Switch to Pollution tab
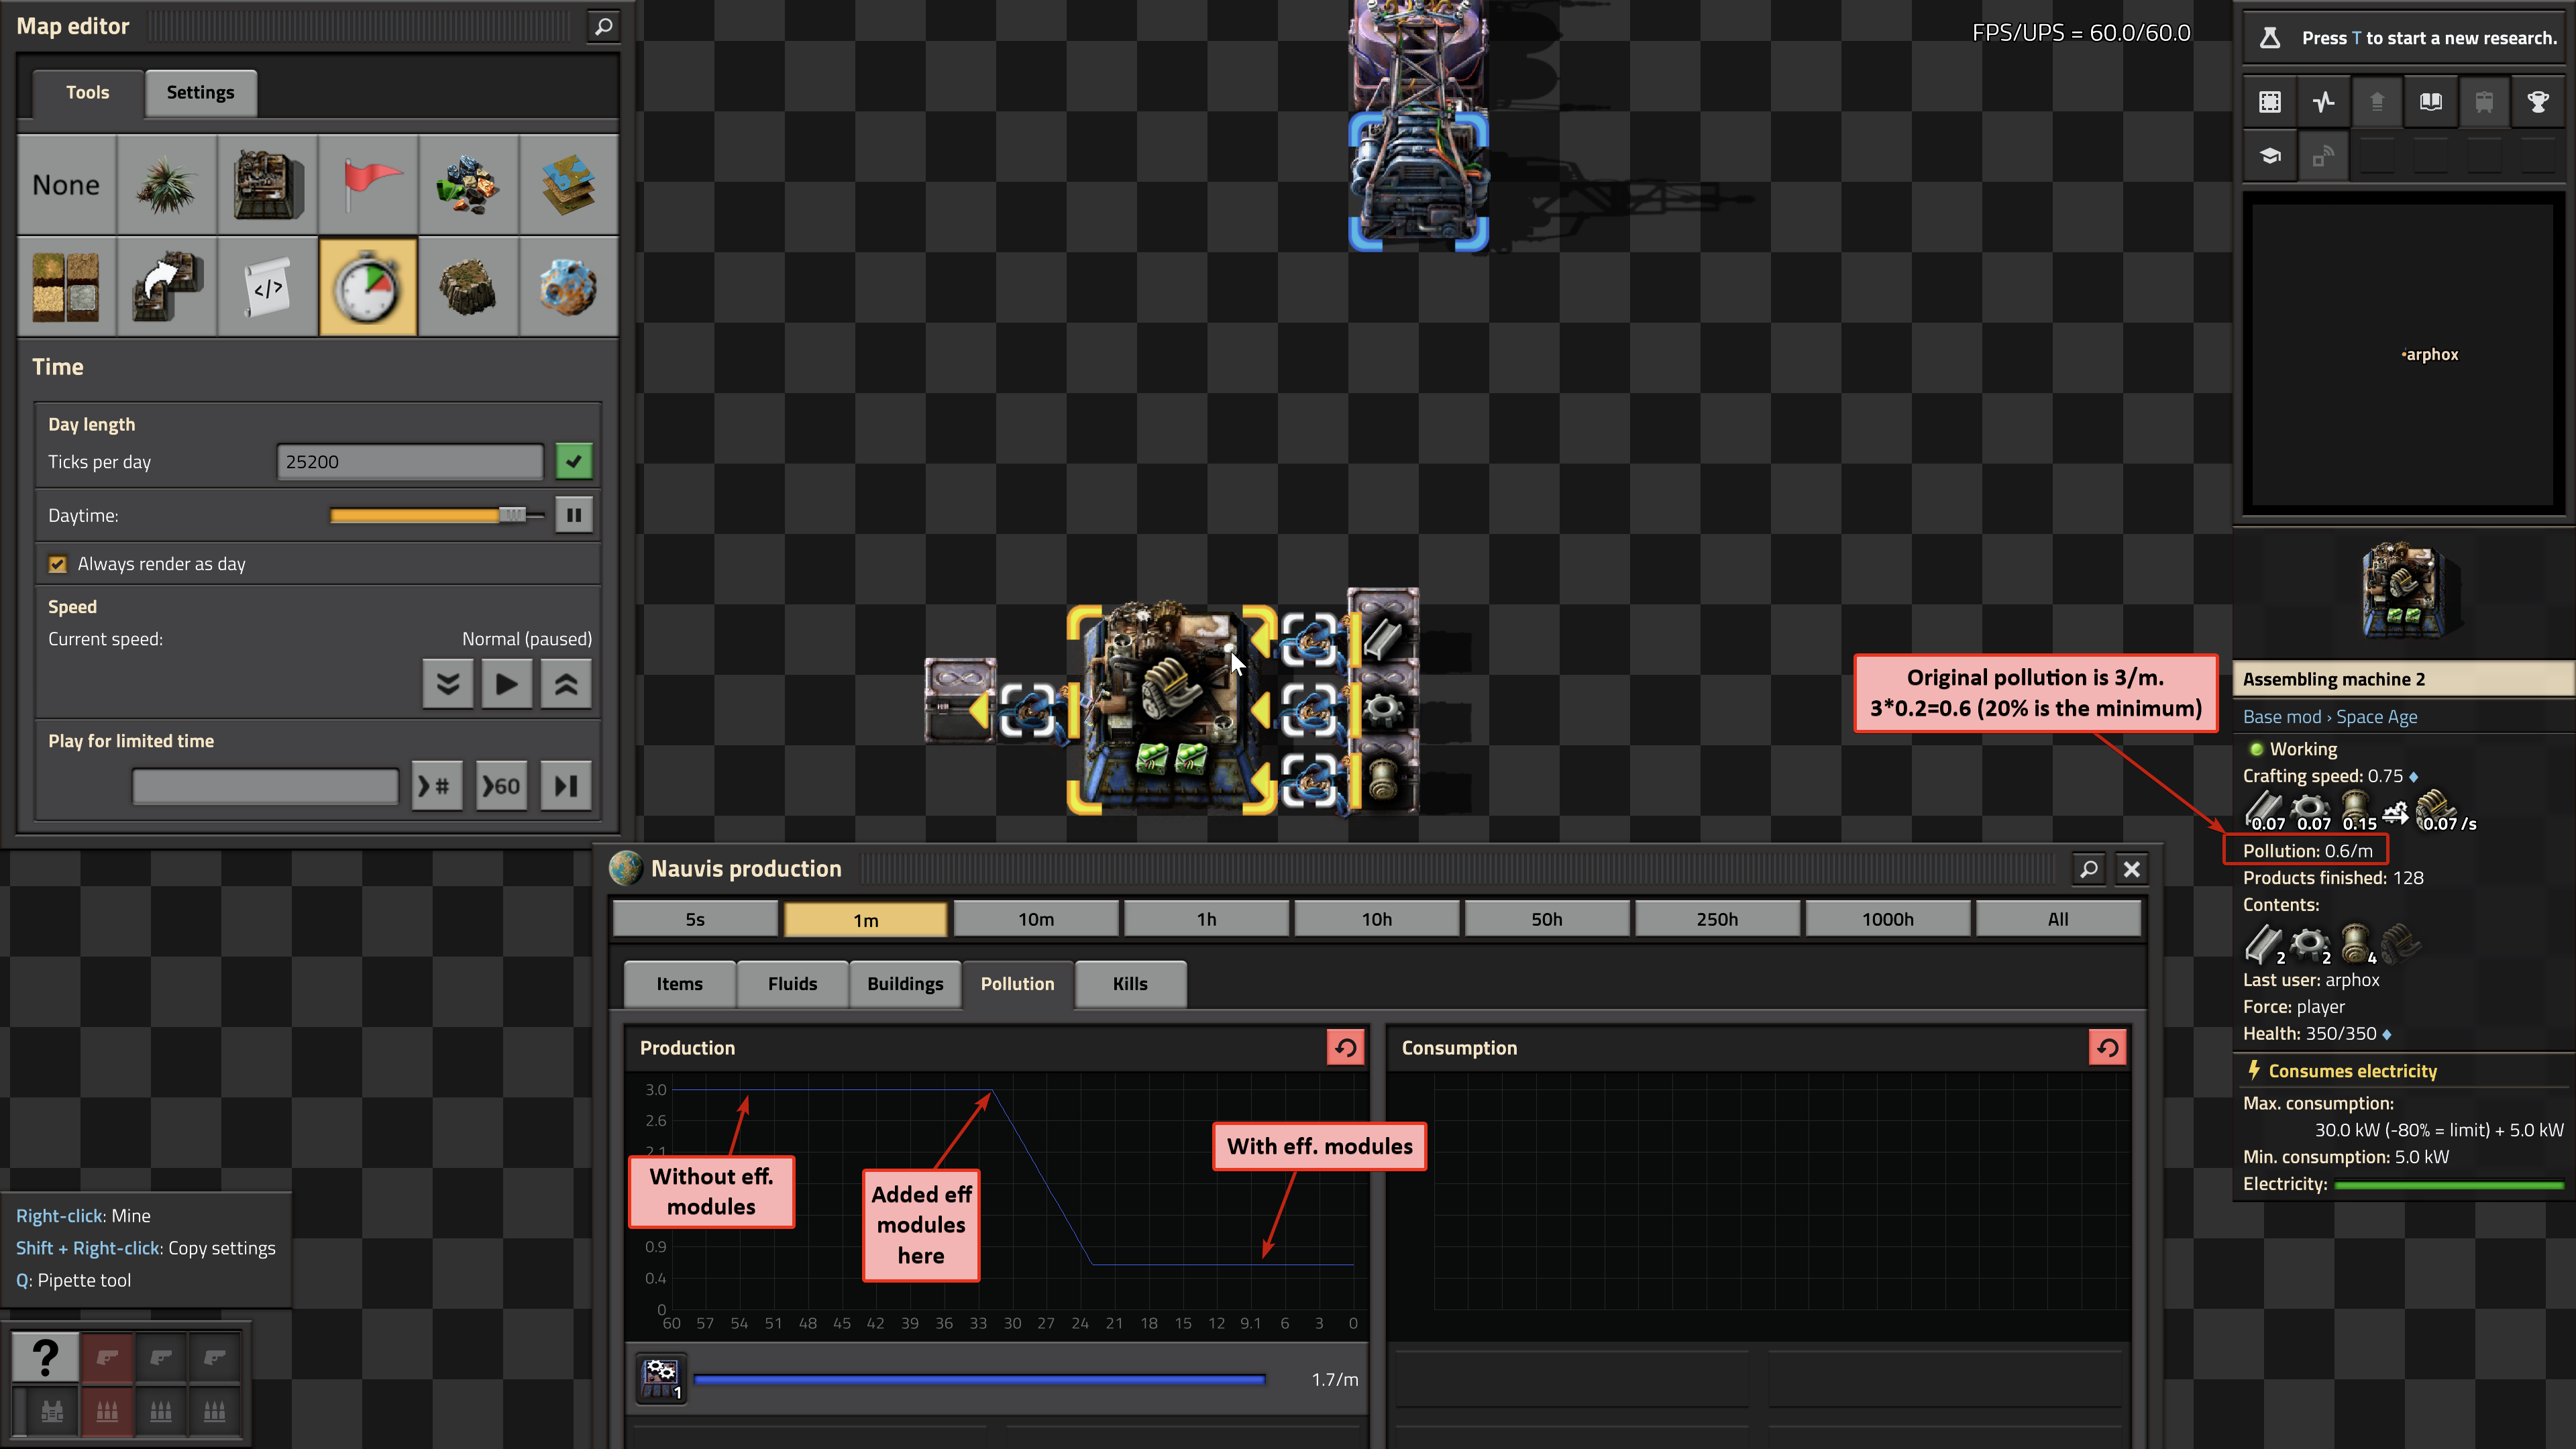Screen dimensions: 2576x1449 pos(1017,984)
